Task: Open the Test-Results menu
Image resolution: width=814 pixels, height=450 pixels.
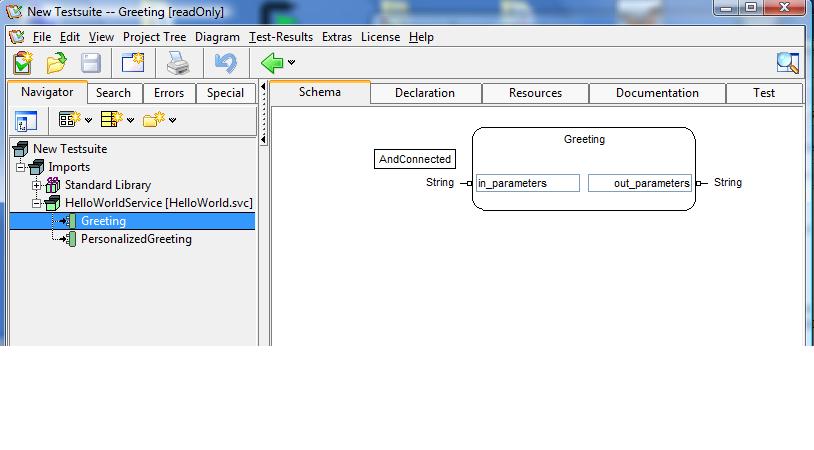Action: pyautogui.click(x=280, y=37)
